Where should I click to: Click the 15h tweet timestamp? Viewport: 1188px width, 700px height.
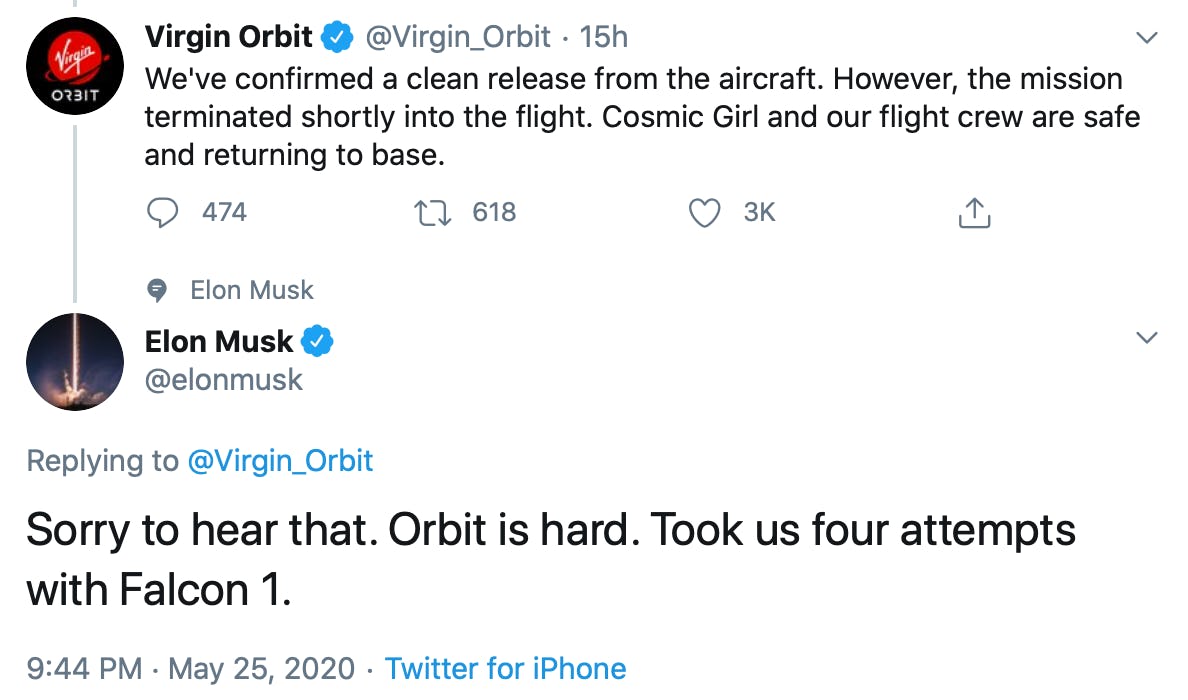coord(604,38)
